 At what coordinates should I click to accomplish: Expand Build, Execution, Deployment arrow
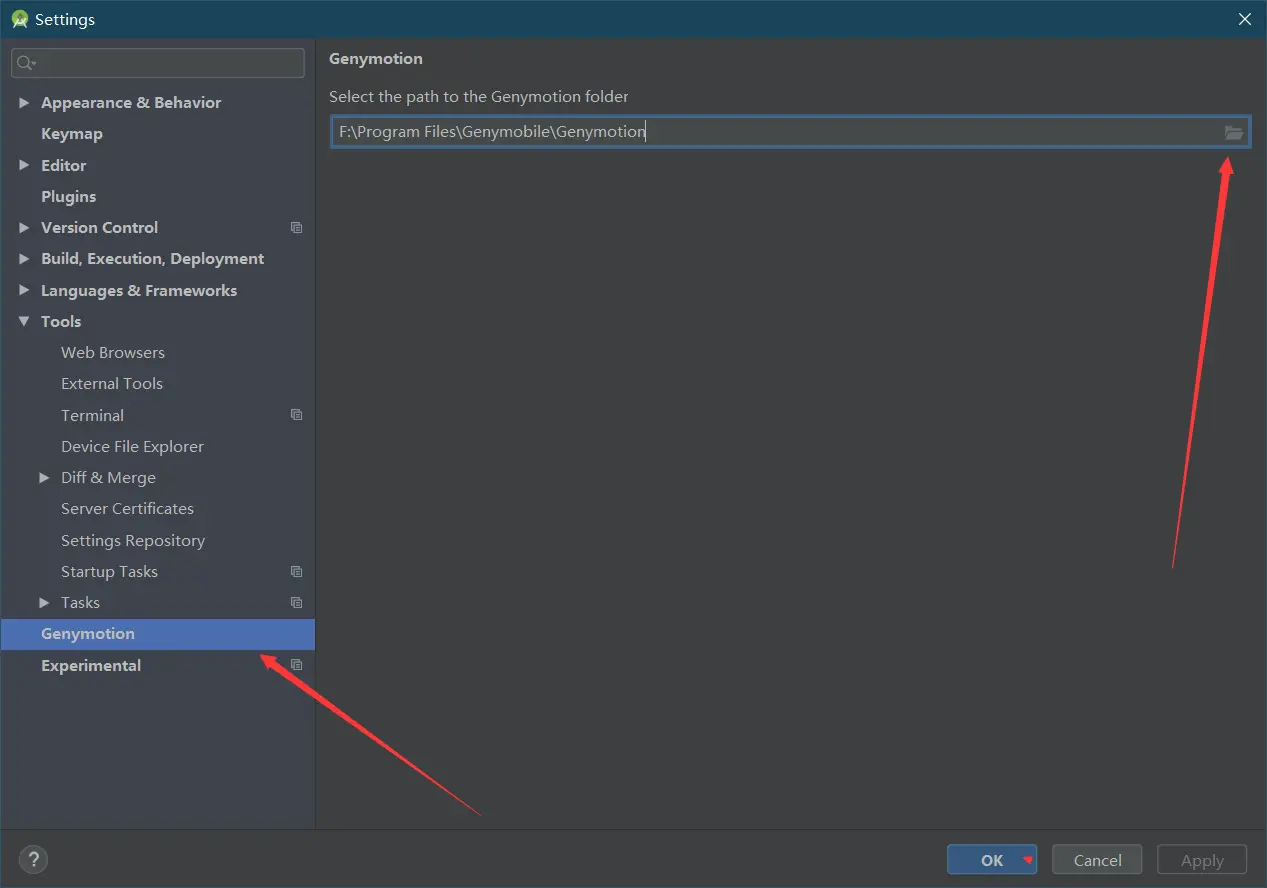point(24,259)
